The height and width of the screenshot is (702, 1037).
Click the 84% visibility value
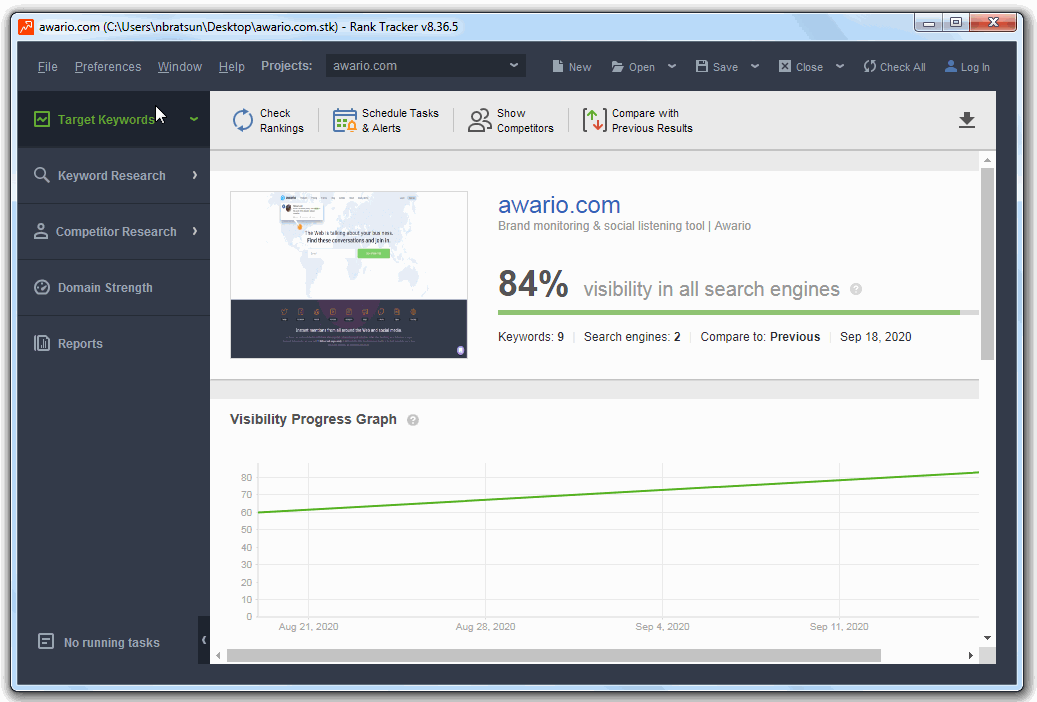pos(533,285)
